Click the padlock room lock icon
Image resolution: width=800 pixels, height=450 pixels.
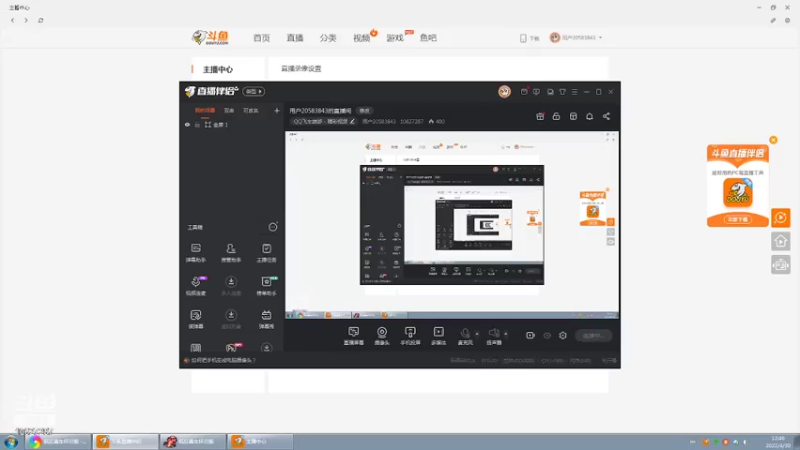click(556, 116)
